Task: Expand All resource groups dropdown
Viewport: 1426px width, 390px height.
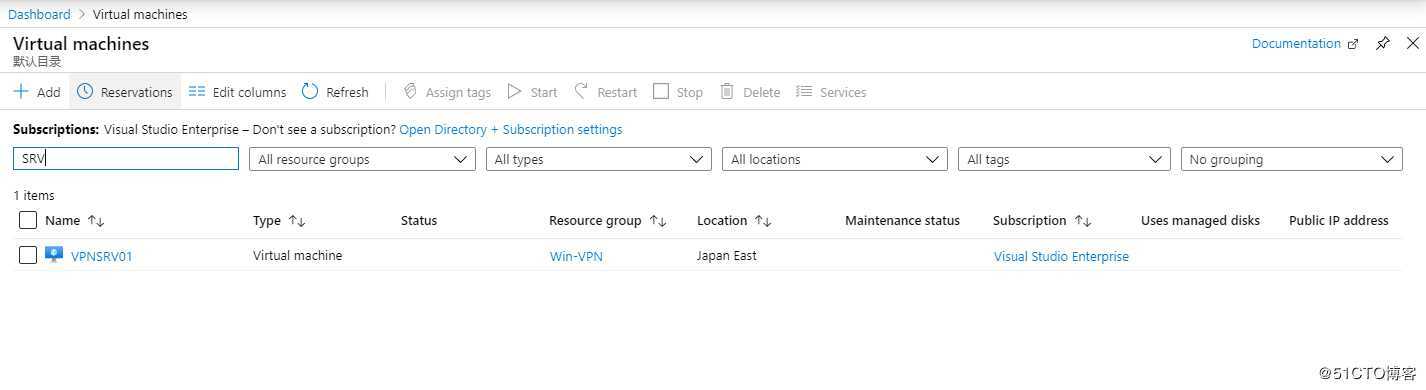Action: (362, 159)
